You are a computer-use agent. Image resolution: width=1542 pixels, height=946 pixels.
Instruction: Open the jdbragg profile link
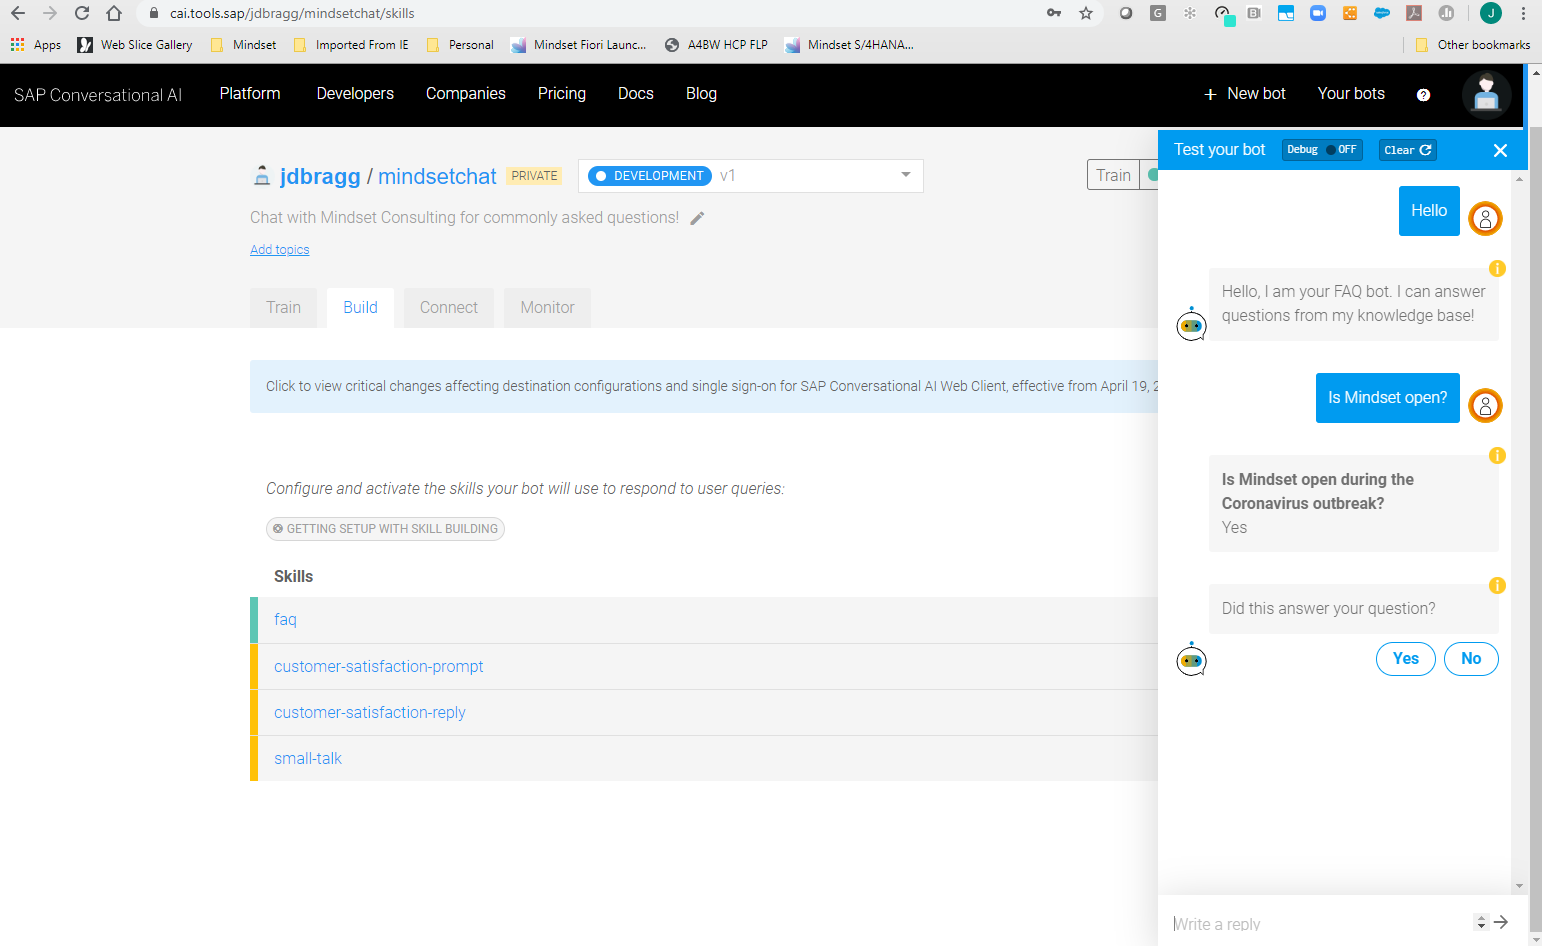320,176
